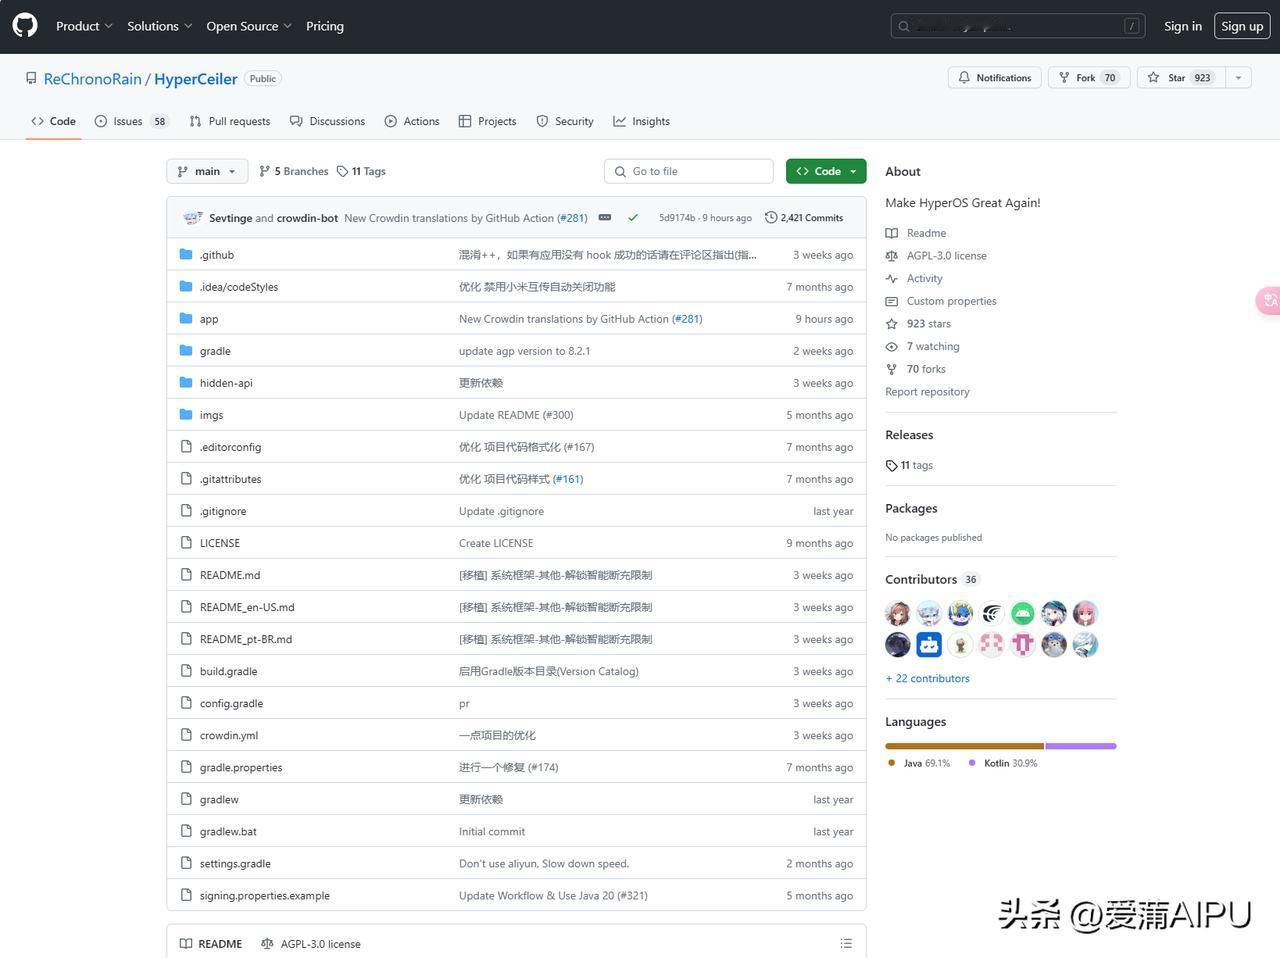This screenshot has height=958, width=1280.
Task: Click the 7 watching eye icon
Action: [x=892, y=346]
